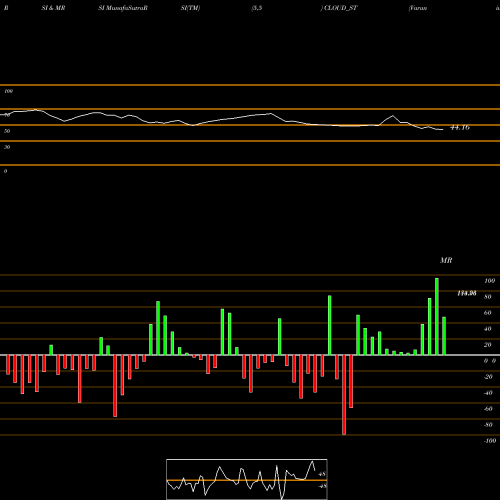Click the SI(TM) header text
Screen dimensions: 500x500
(x=190, y=8)
